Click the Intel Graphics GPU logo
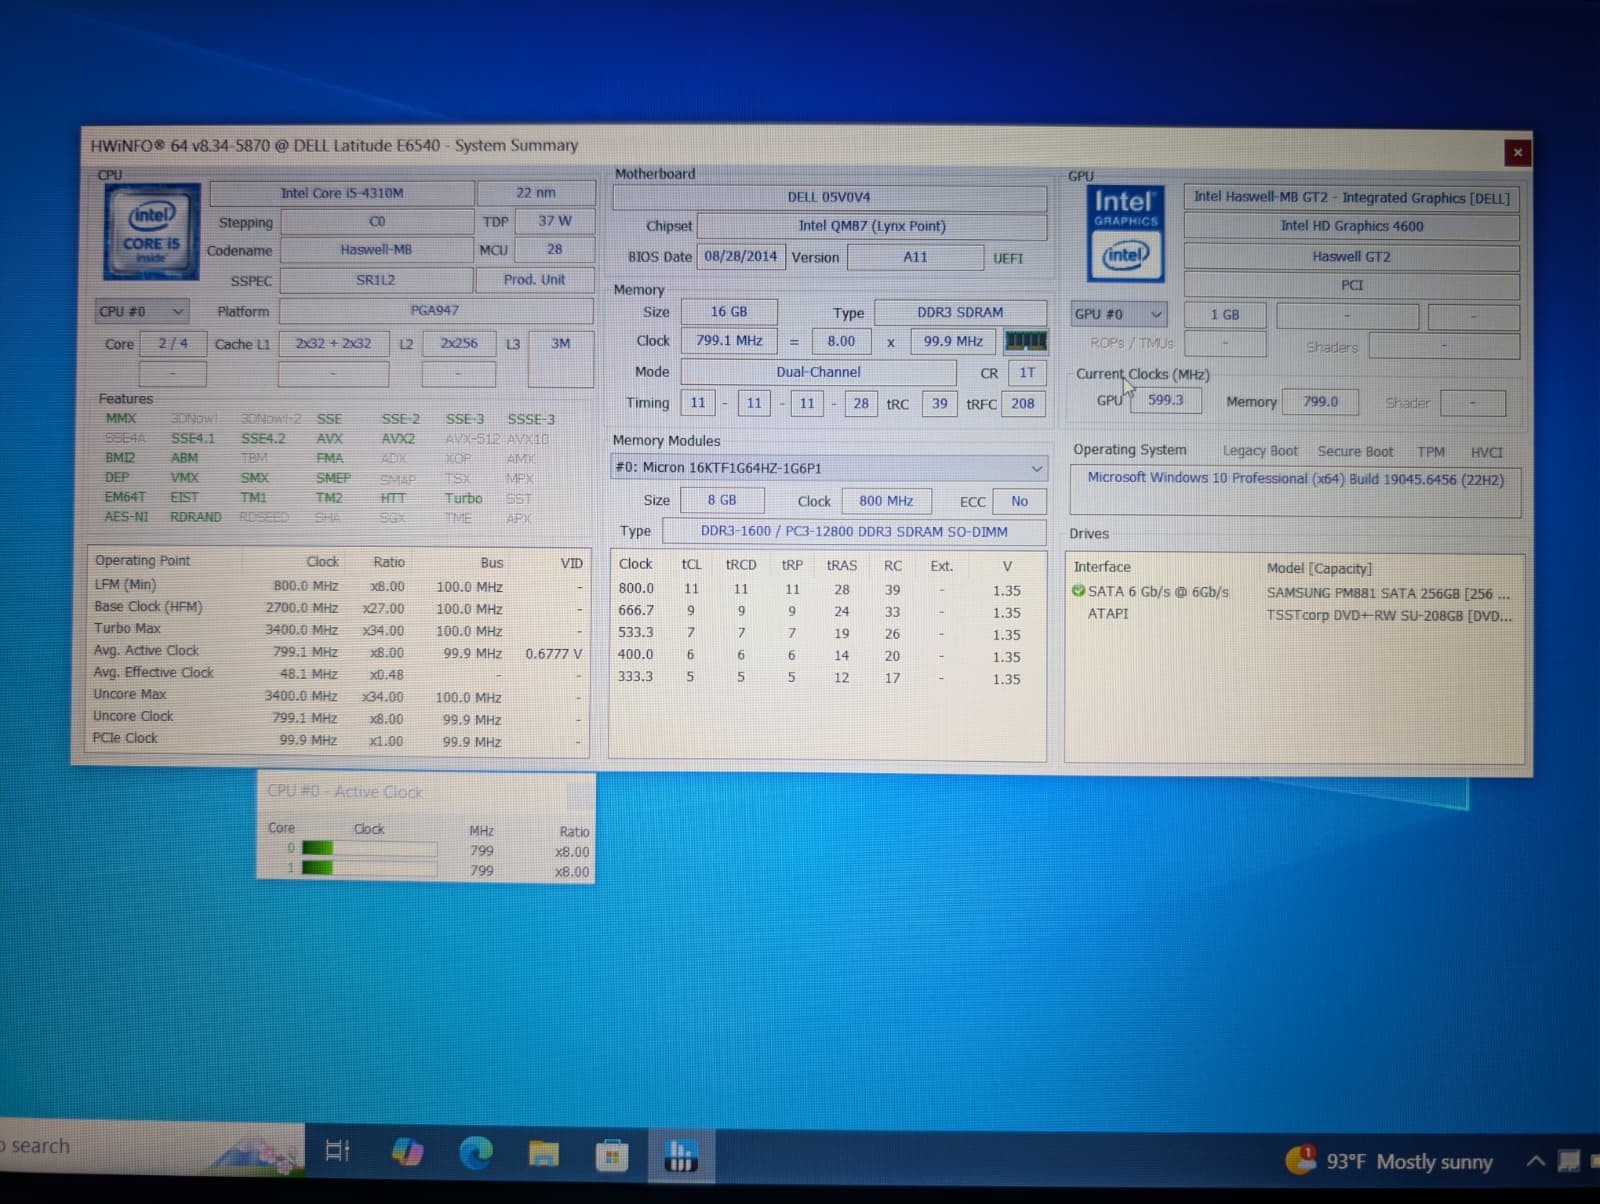The width and height of the screenshot is (1600, 1204). (1125, 233)
